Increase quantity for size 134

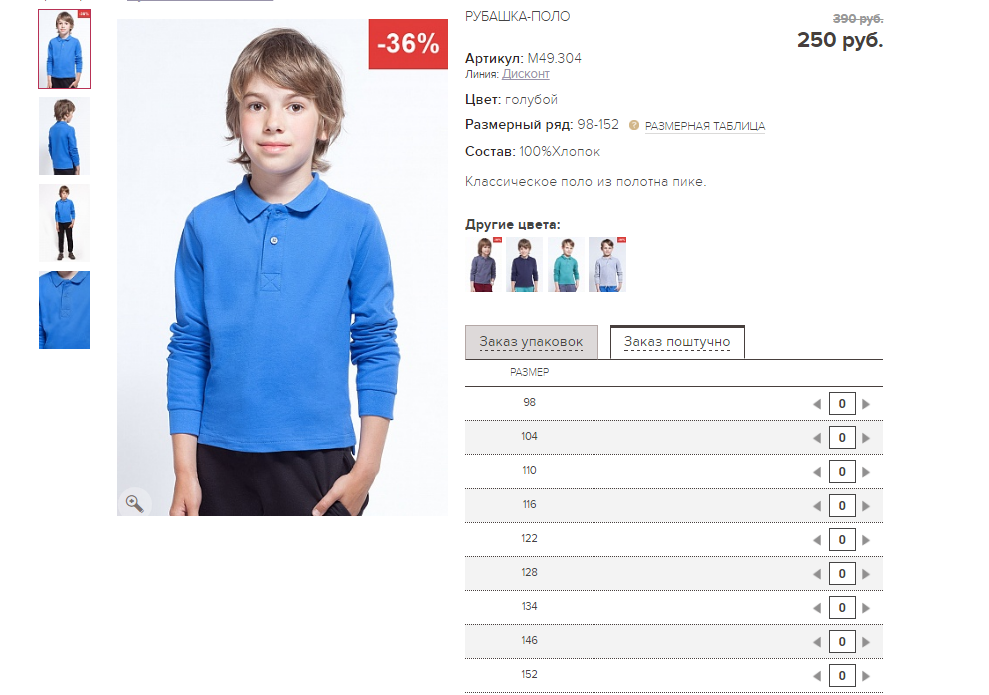866,609
